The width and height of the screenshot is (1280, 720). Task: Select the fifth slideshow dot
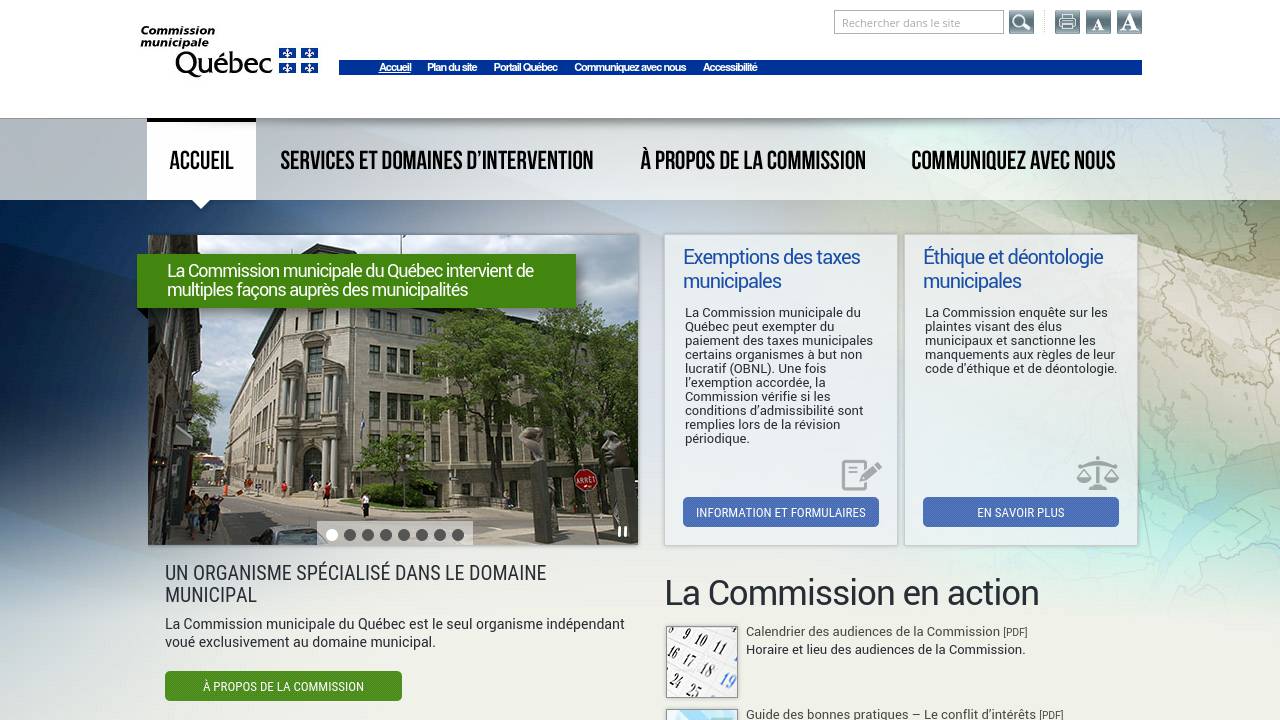404,535
